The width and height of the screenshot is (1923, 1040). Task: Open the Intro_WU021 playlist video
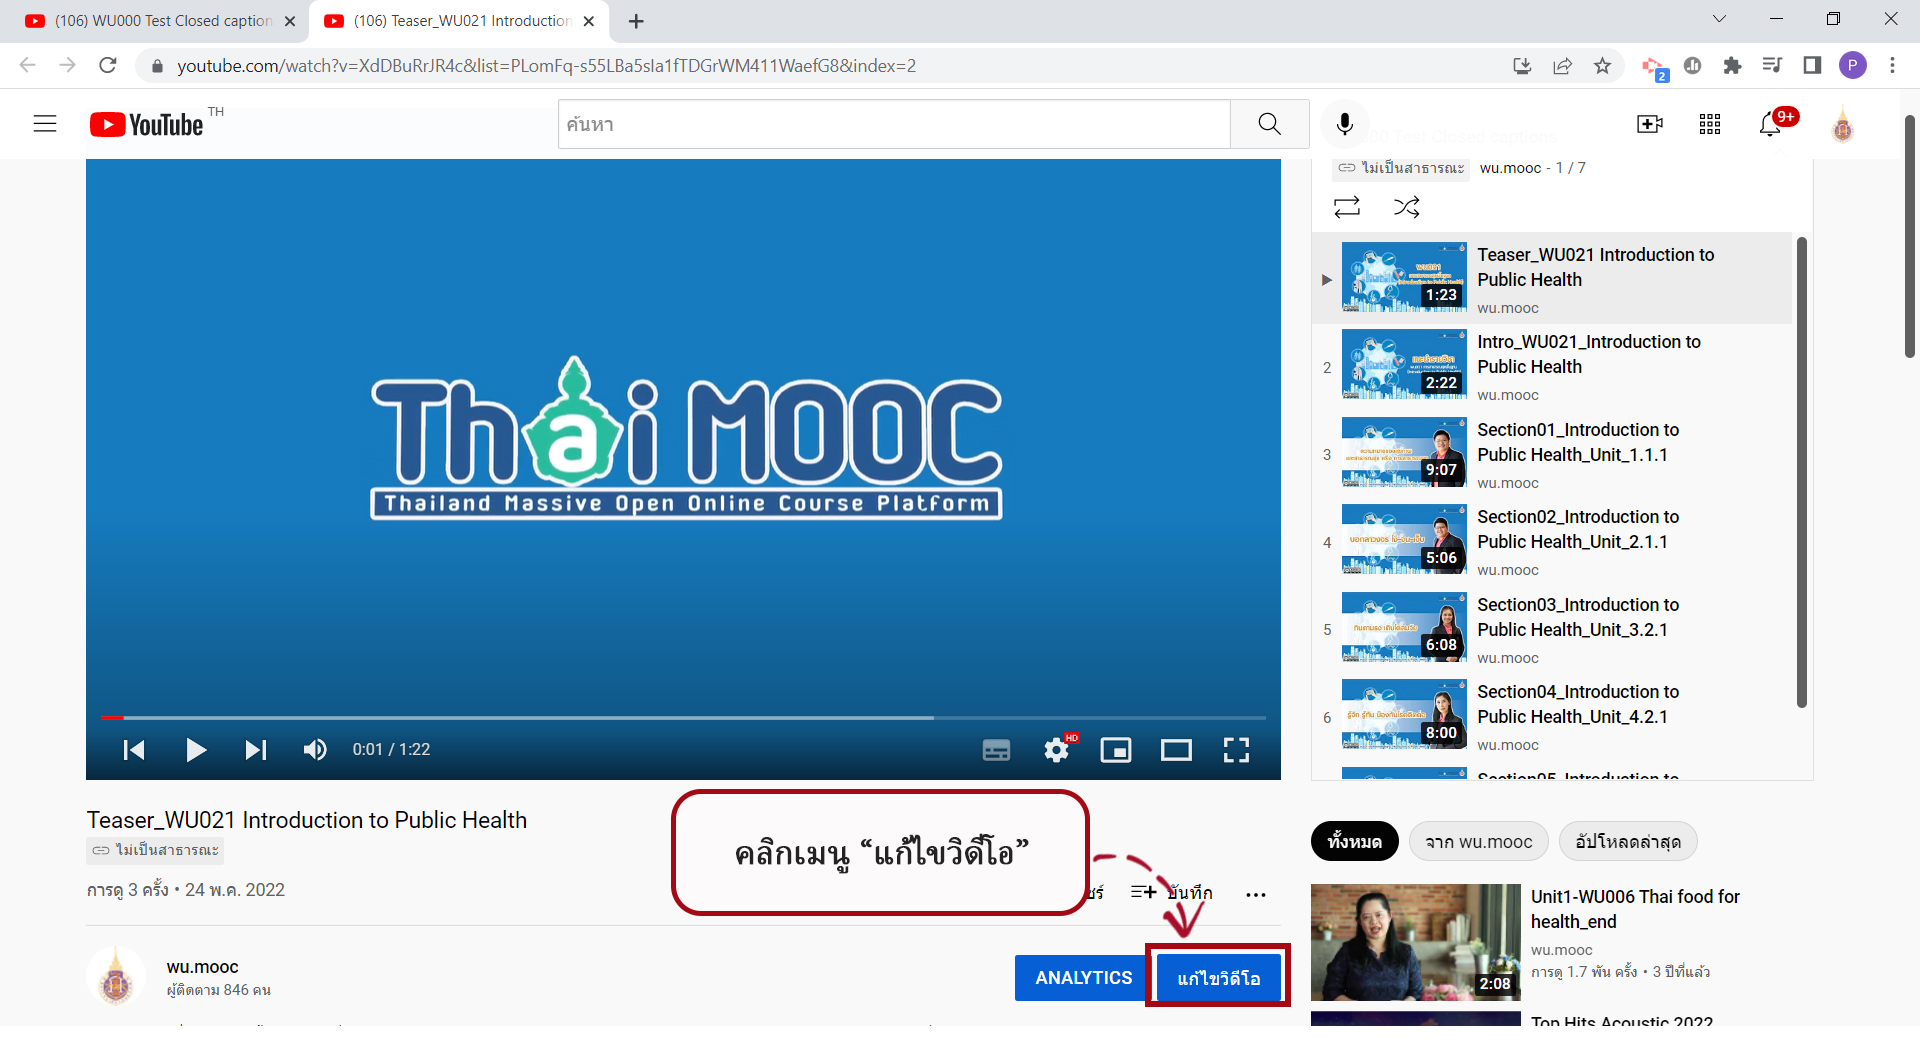click(x=1552, y=366)
